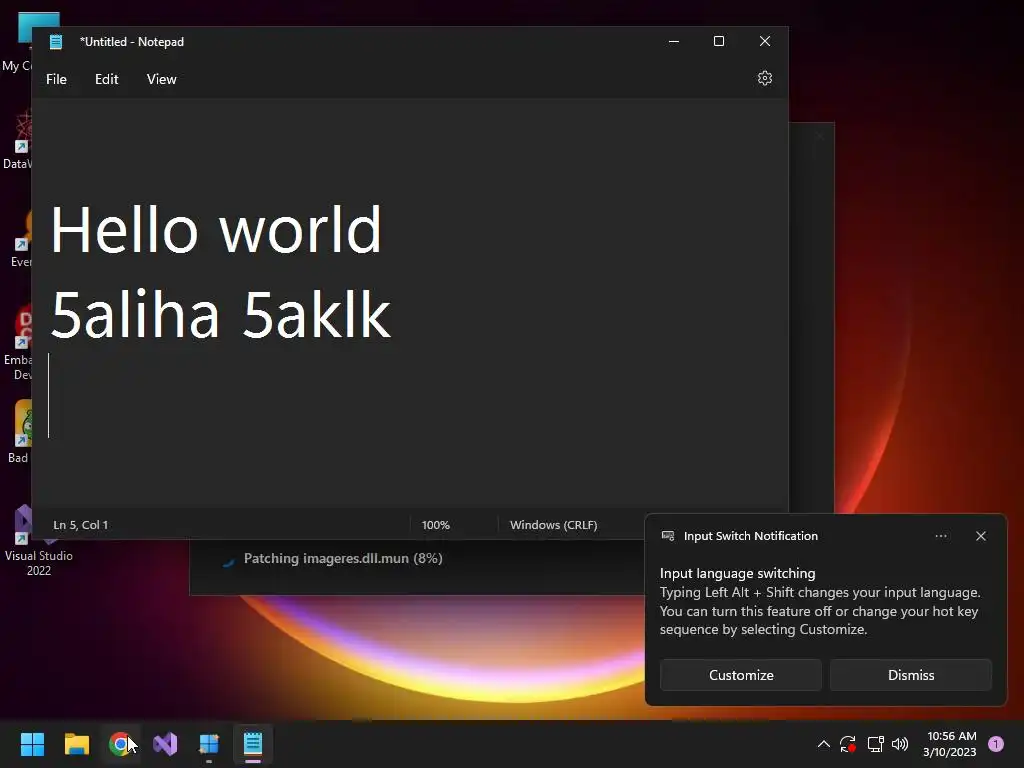1024x768 pixels.
Task: Minimize the Notepad window
Action: [674, 41]
